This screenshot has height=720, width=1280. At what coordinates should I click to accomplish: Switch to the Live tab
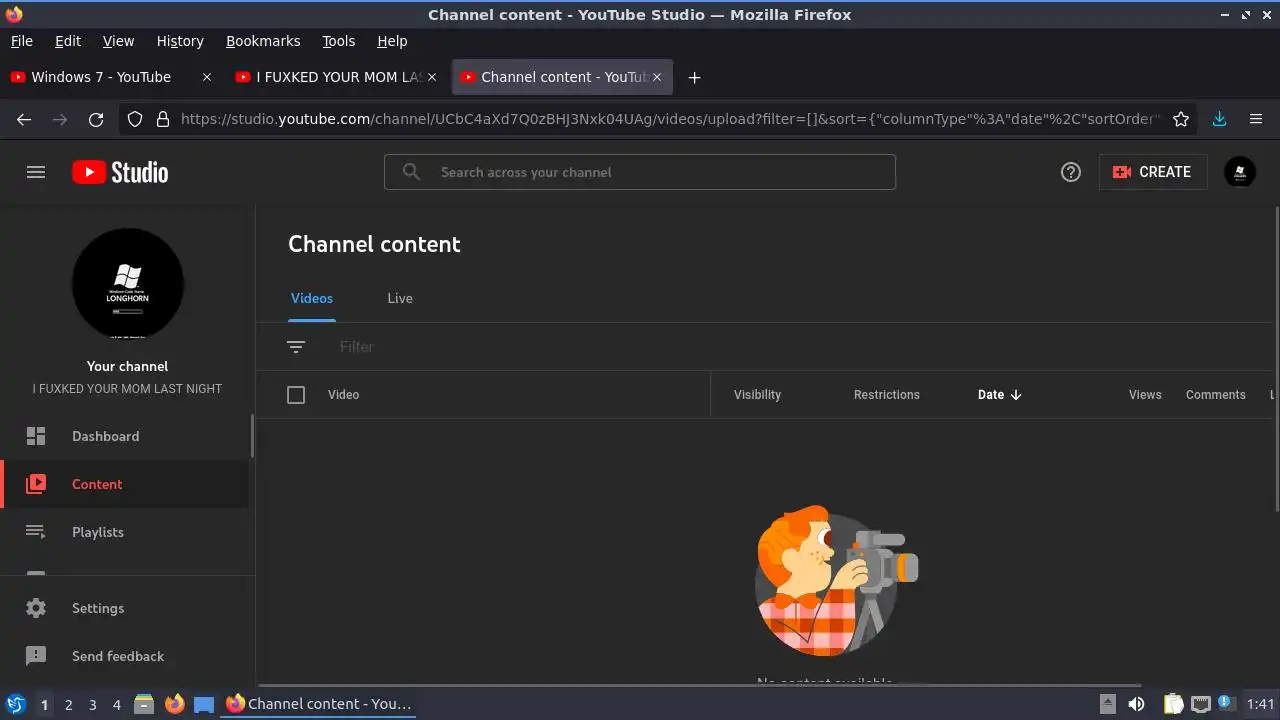pyautogui.click(x=400, y=298)
